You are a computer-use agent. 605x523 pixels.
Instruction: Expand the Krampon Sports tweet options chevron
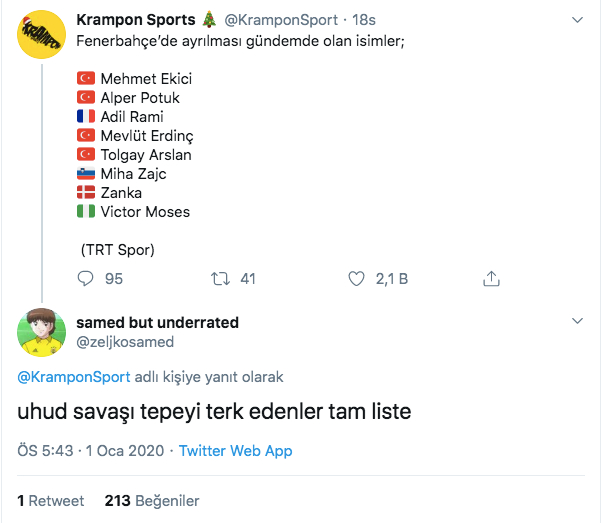click(x=577, y=20)
